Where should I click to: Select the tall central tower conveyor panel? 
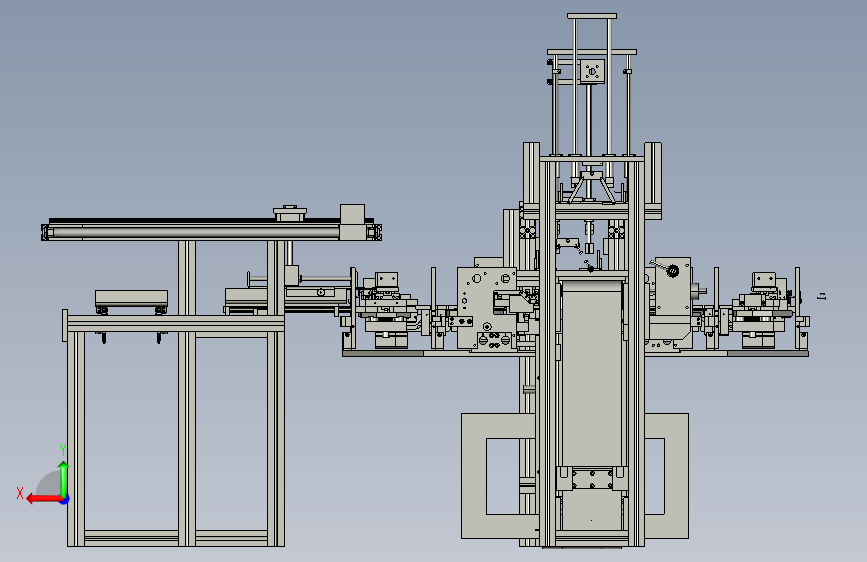click(x=592, y=373)
